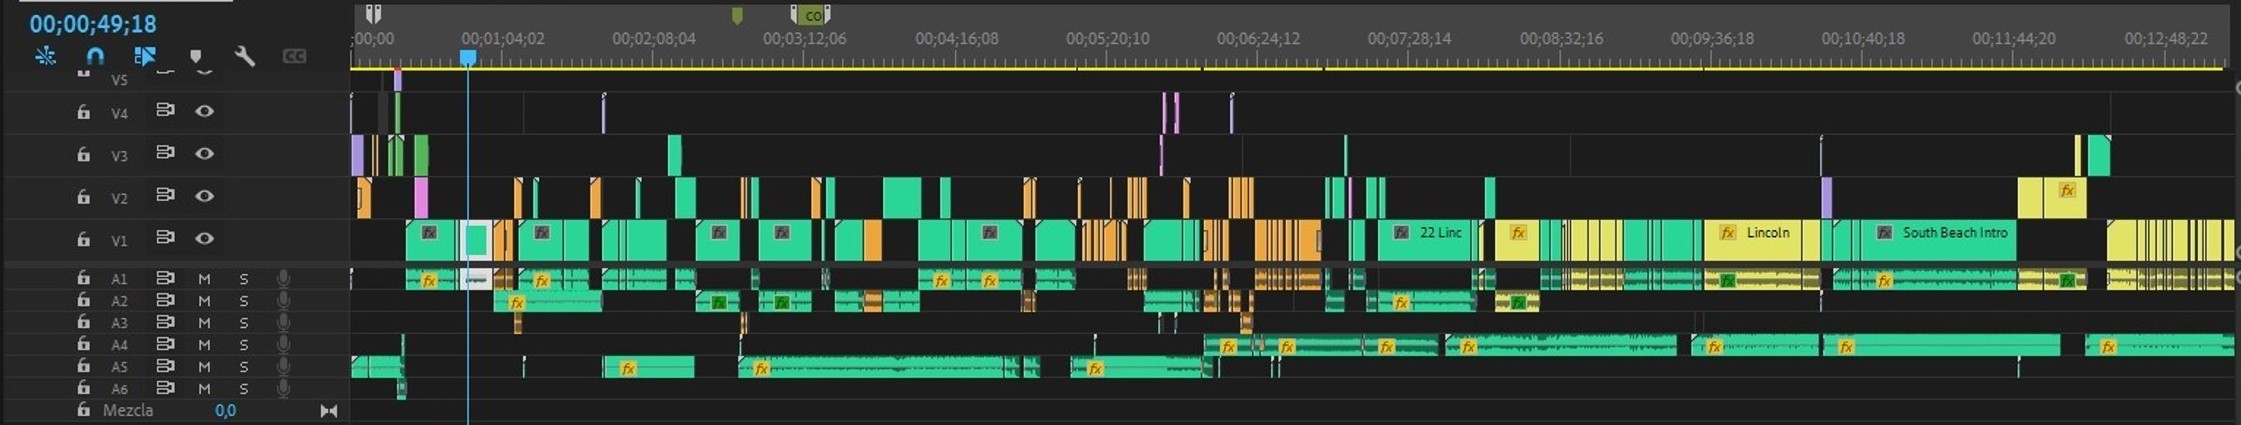The height and width of the screenshot is (425, 2241).
Task: Click the playhead timecode 00;00;49;18
Action: (x=93, y=24)
